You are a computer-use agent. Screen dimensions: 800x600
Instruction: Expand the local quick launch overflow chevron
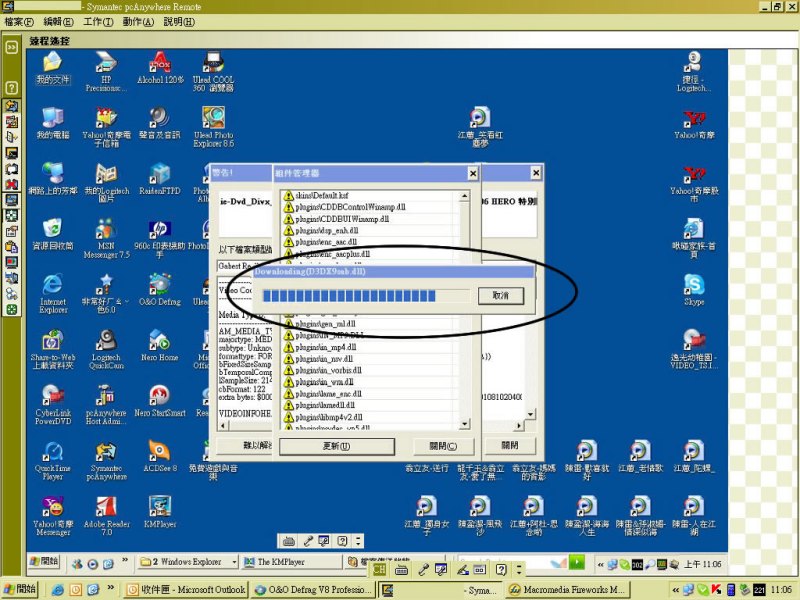pos(111,588)
